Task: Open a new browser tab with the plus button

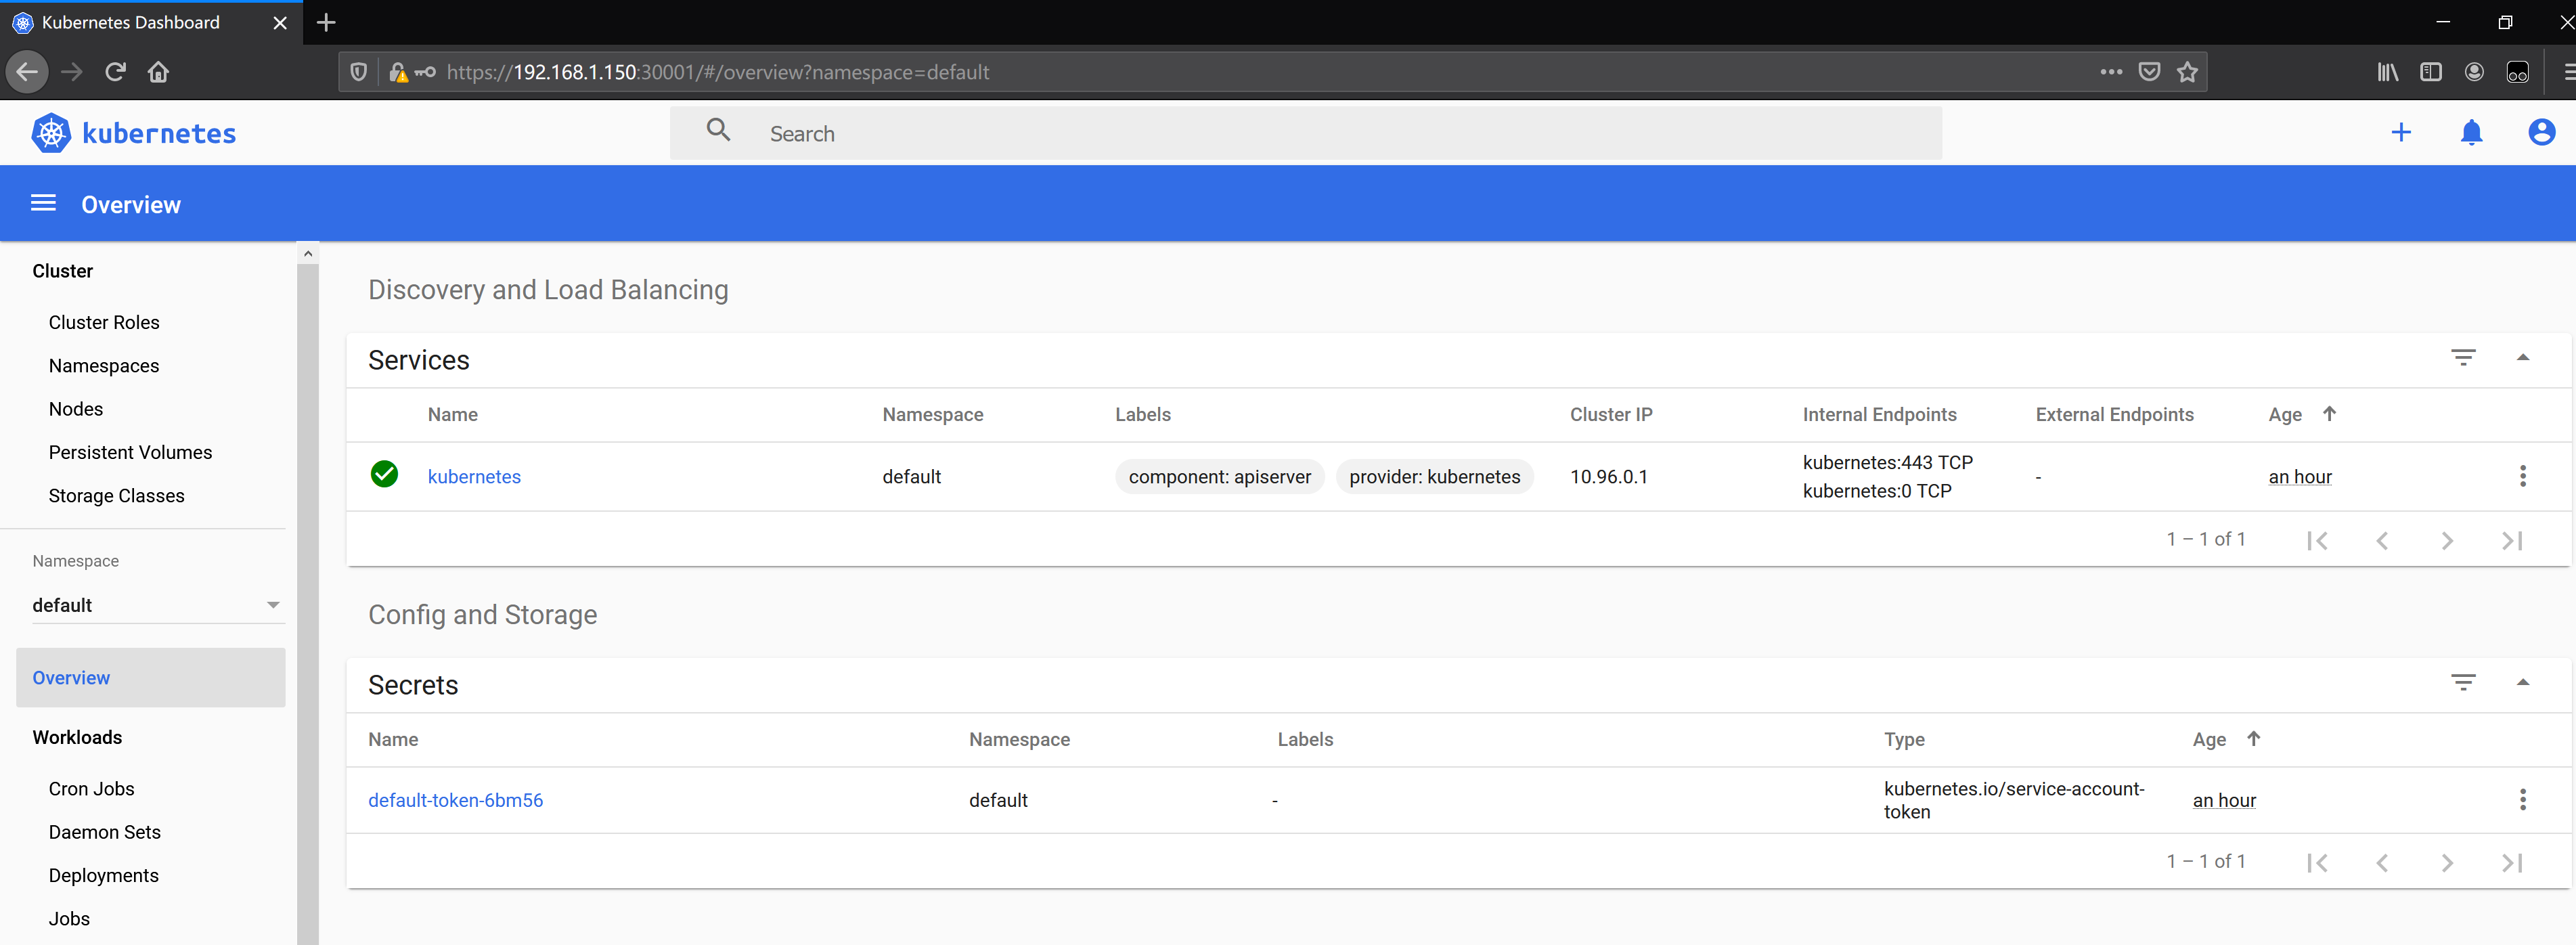Action: [326, 22]
